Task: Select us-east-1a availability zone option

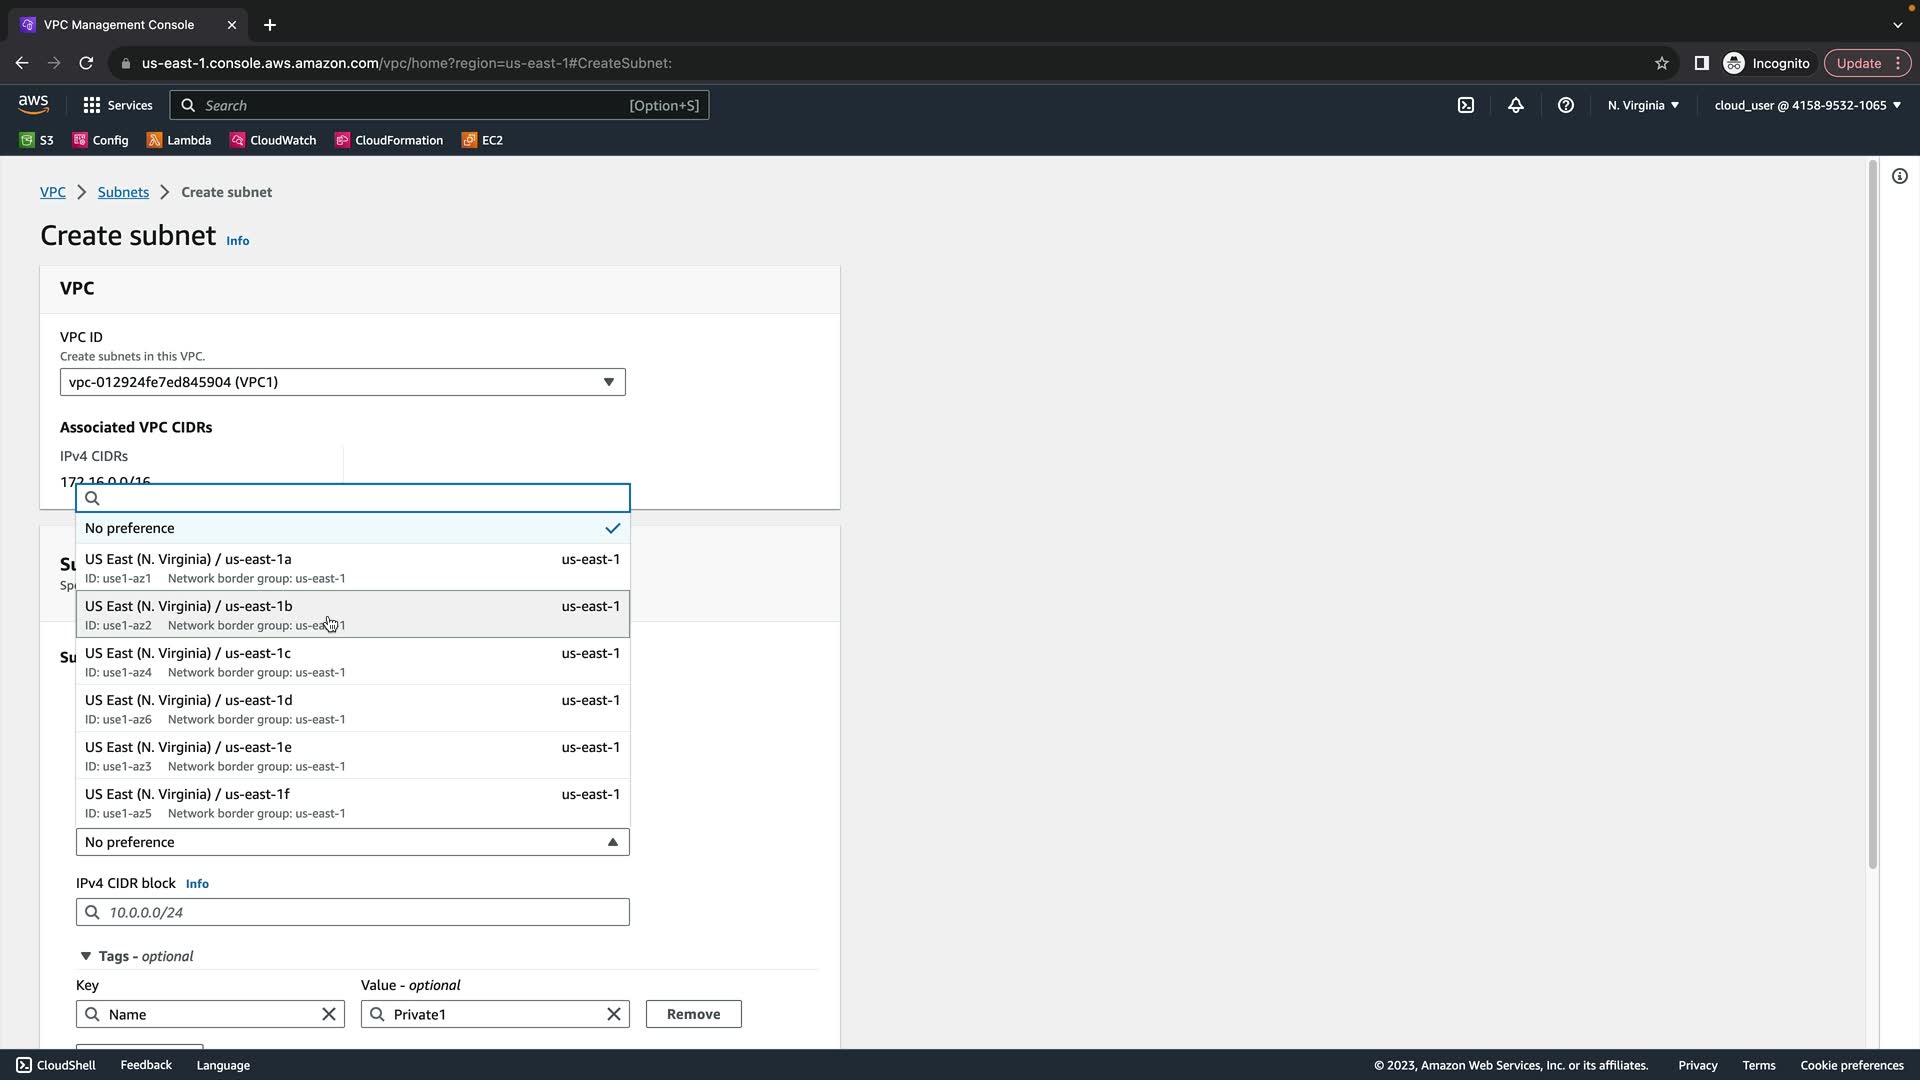Action: (352, 567)
